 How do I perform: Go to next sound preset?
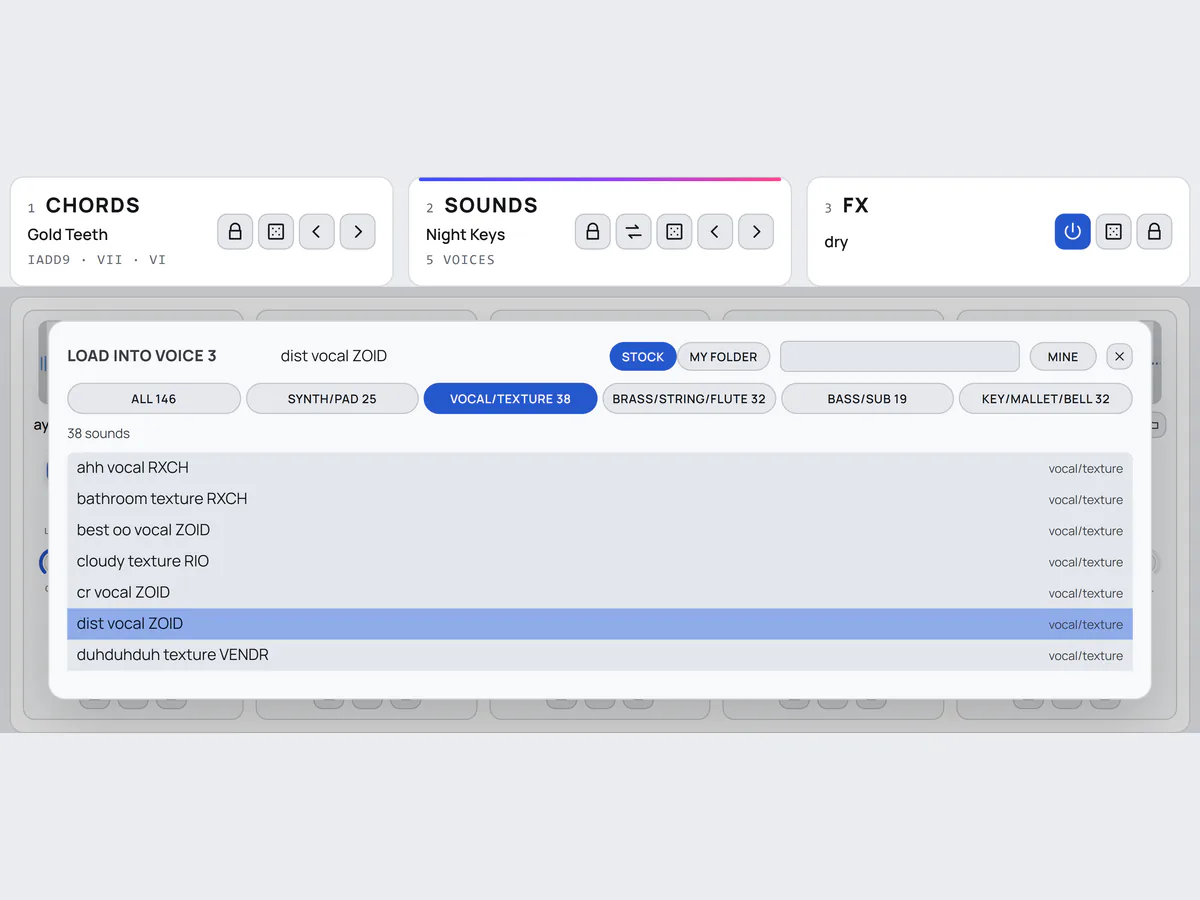coord(756,232)
